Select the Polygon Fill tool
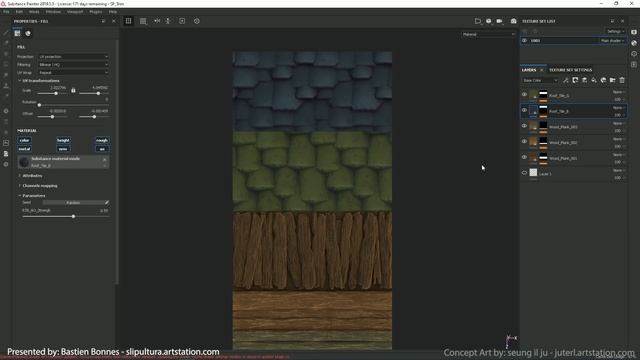The image size is (640, 360). click(6, 64)
